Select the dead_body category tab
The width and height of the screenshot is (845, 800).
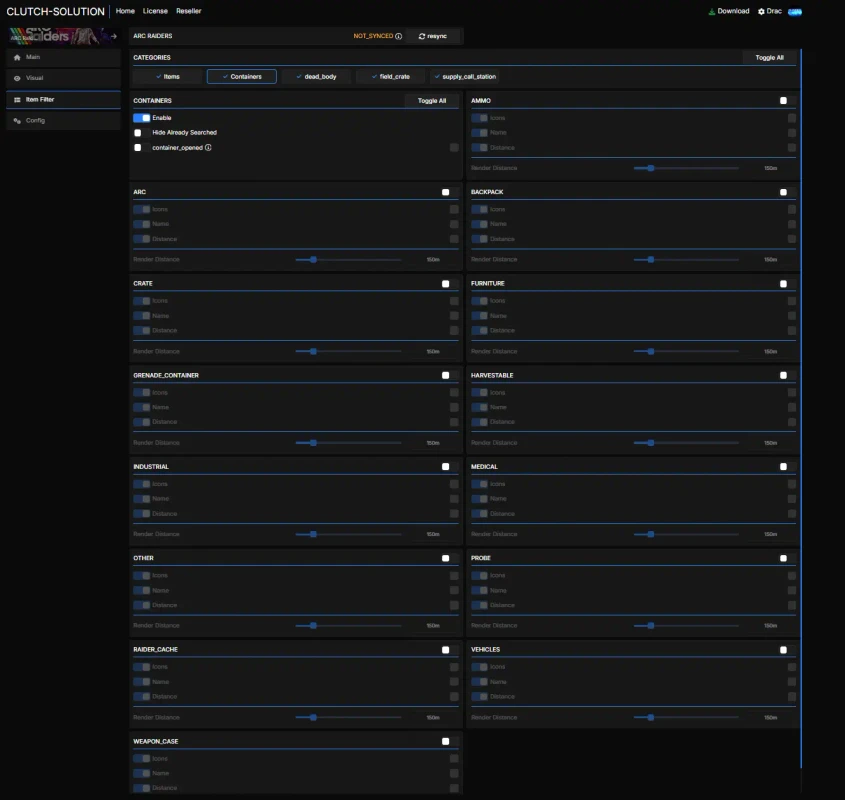click(316, 77)
